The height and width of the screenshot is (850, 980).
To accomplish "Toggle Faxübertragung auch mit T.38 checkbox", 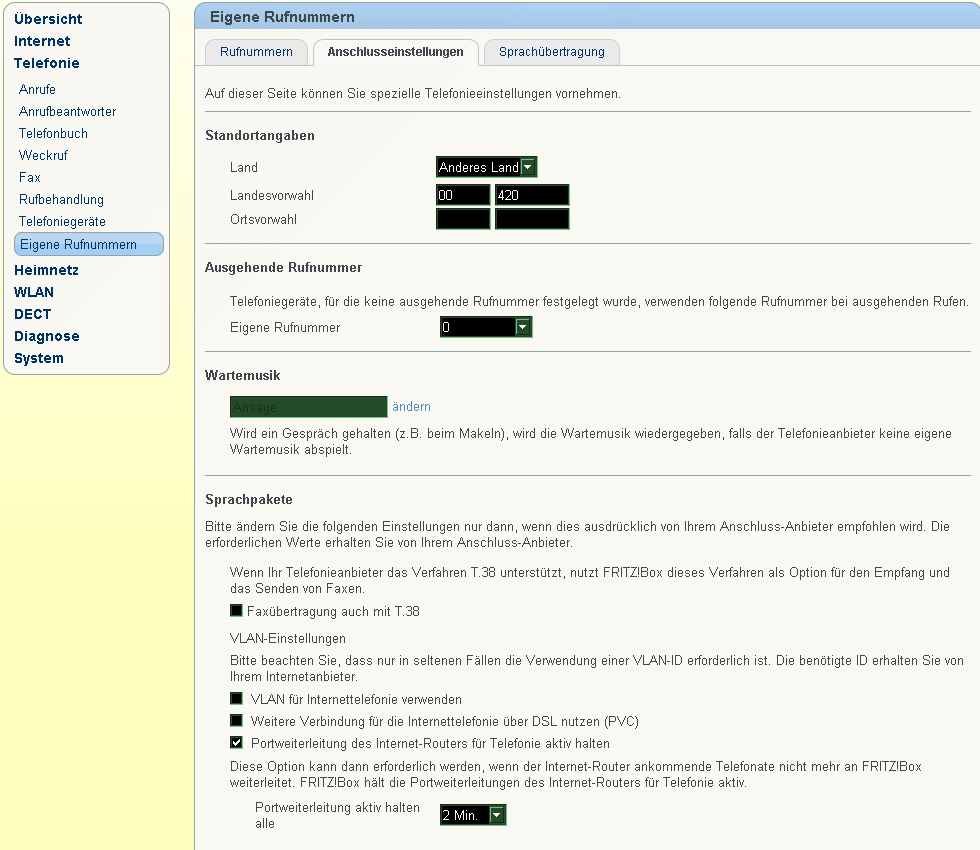I will [x=236, y=611].
